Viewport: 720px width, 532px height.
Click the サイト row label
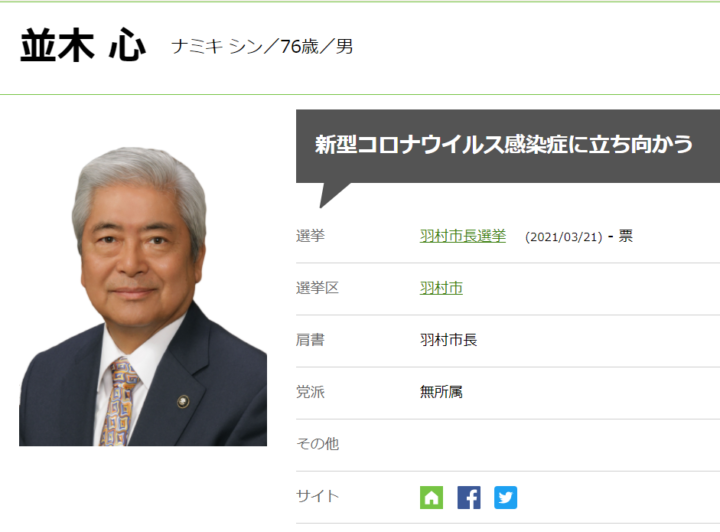click(317, 496)
